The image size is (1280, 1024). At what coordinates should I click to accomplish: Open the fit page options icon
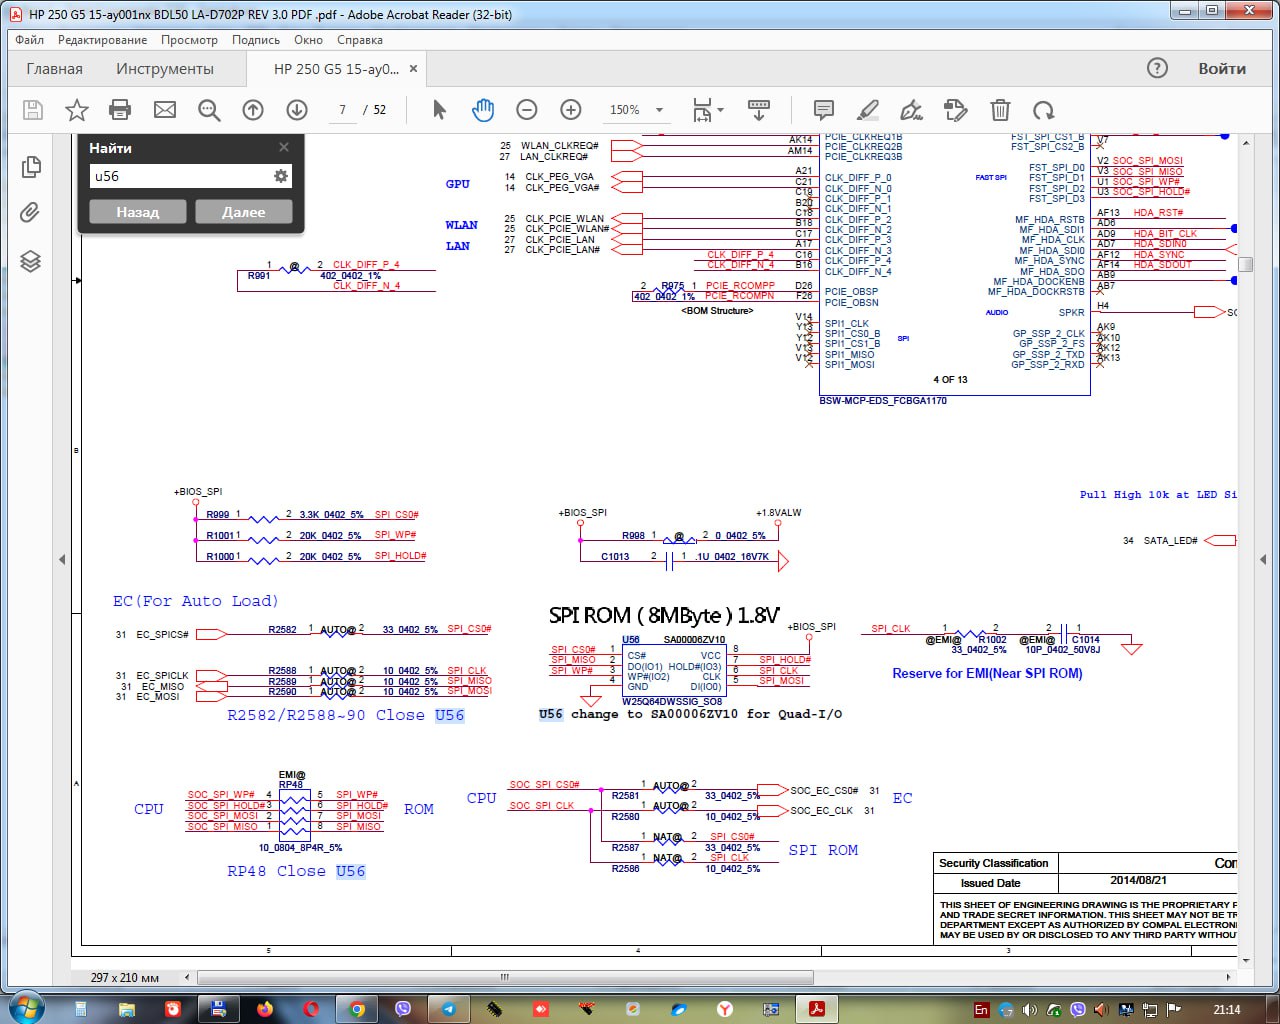click(x=702, y=110)
